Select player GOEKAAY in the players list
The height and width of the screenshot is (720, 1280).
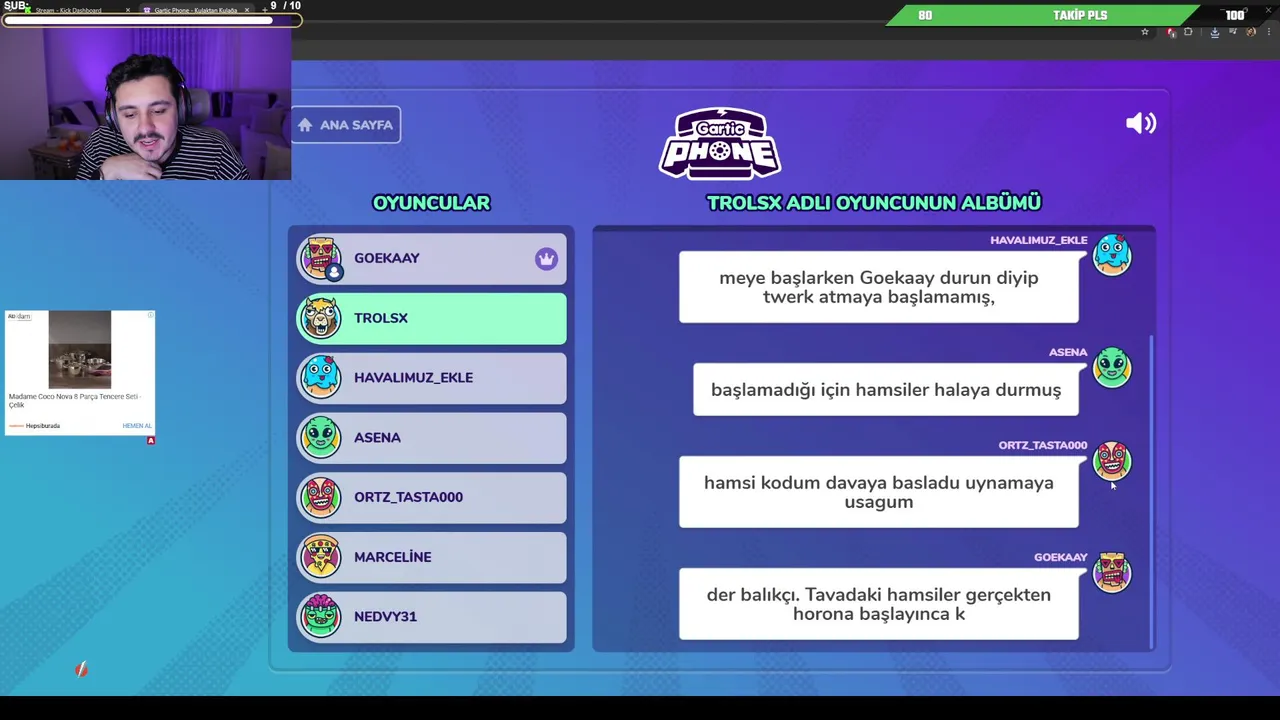pos(432,258)
